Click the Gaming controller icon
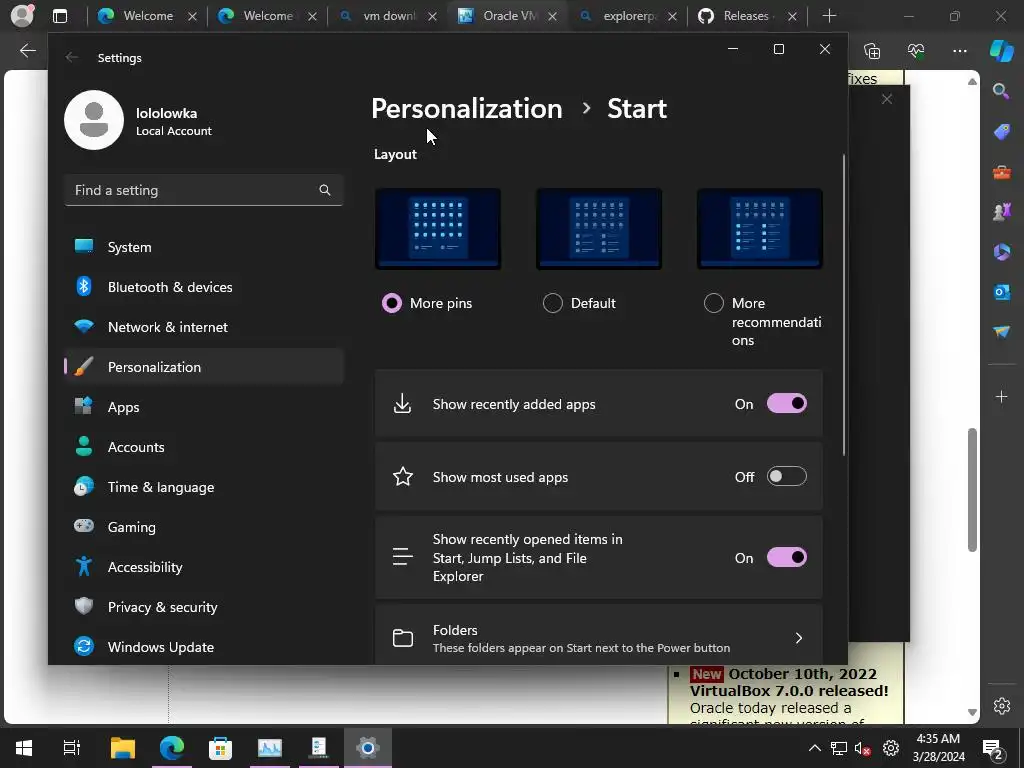Screen dimensions: 1024x768 click(x=84, y=526)
